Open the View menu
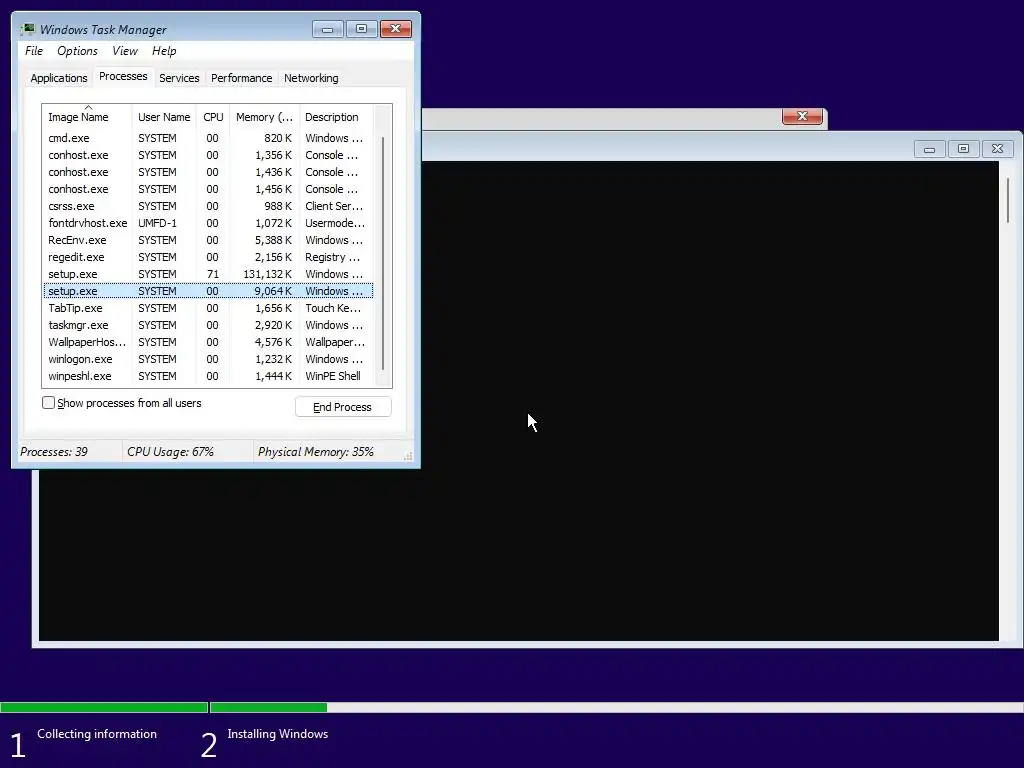1024x768 pixels. click(125, 51)
